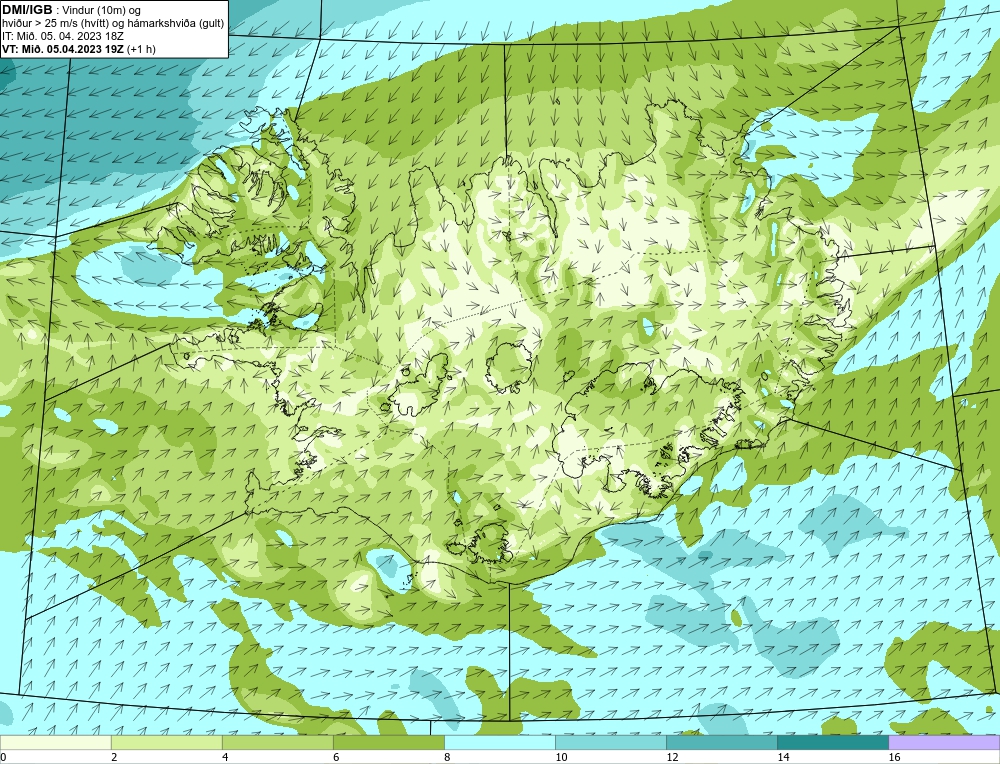
Task: Click the 0–2 m/s palest legend swatch
Action: coord(55,742)
